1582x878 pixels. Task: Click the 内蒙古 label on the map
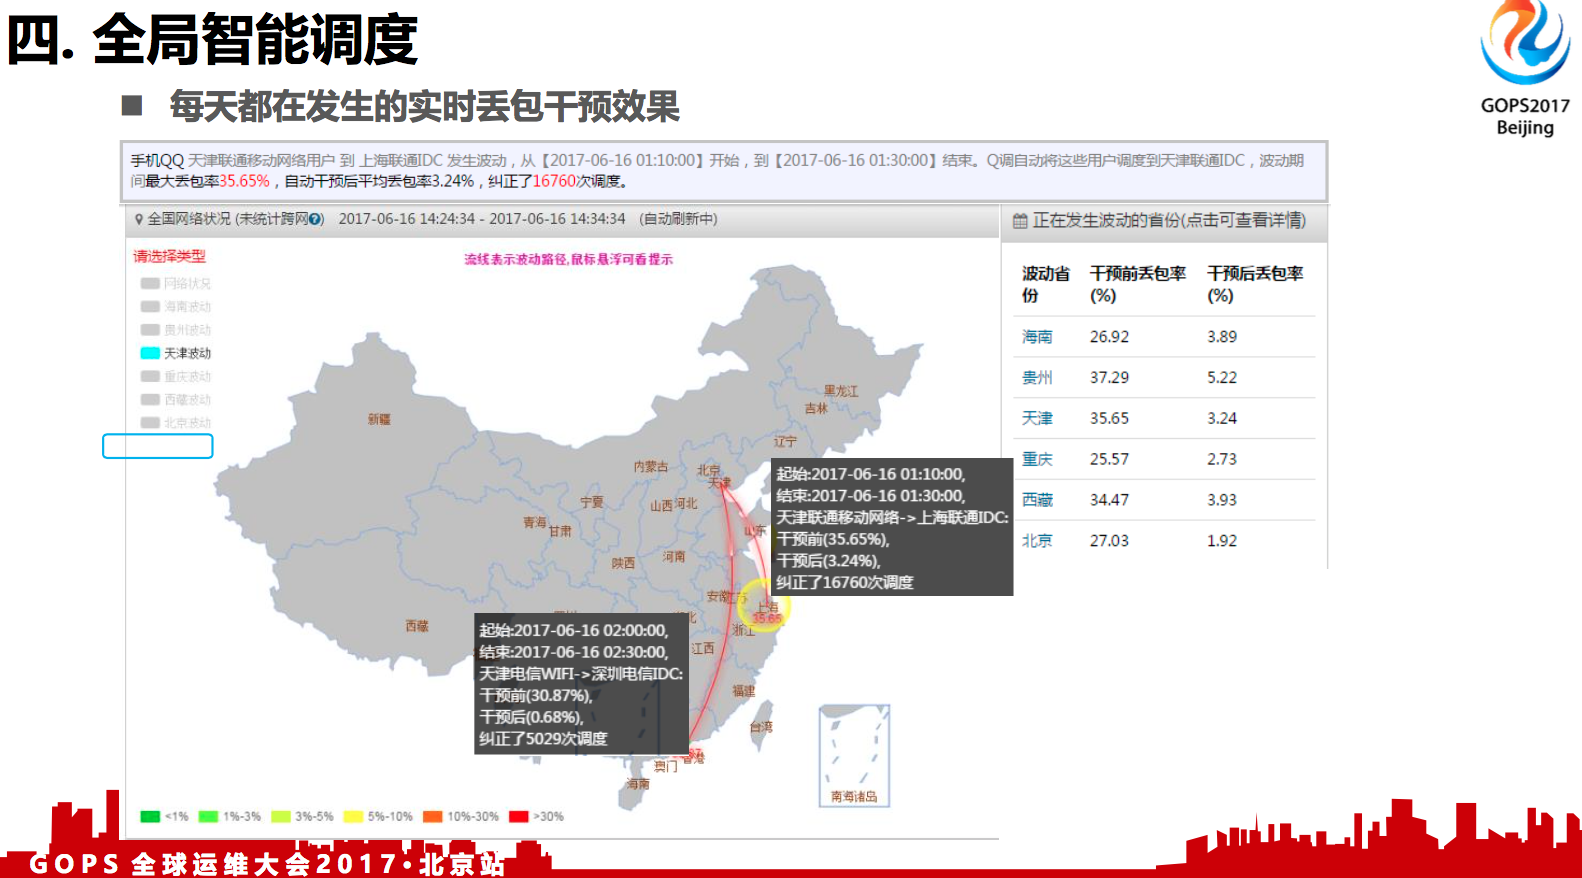tap(650, 467)
